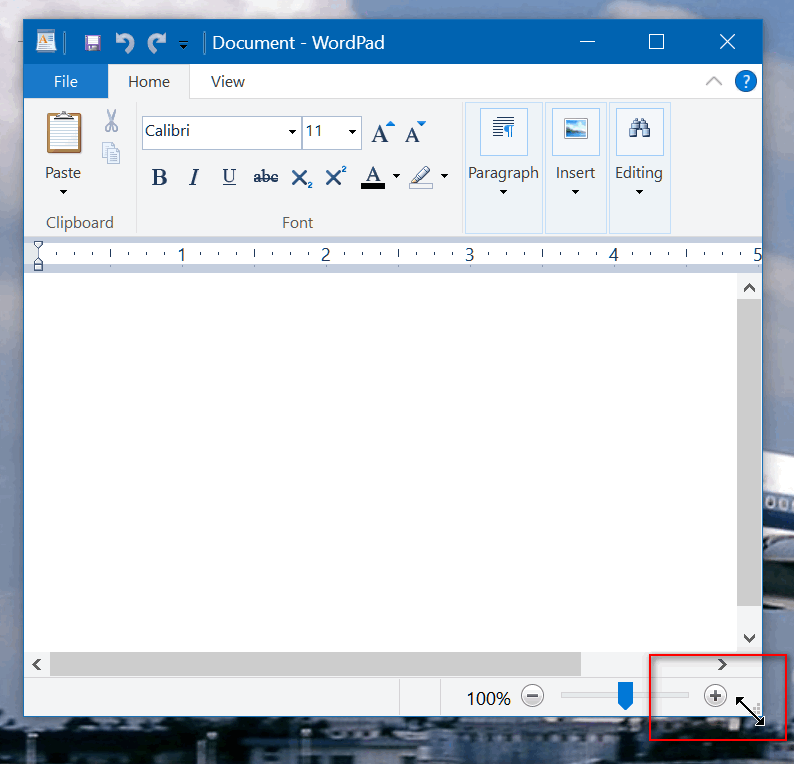Open the Editing group

pos(640,168)
